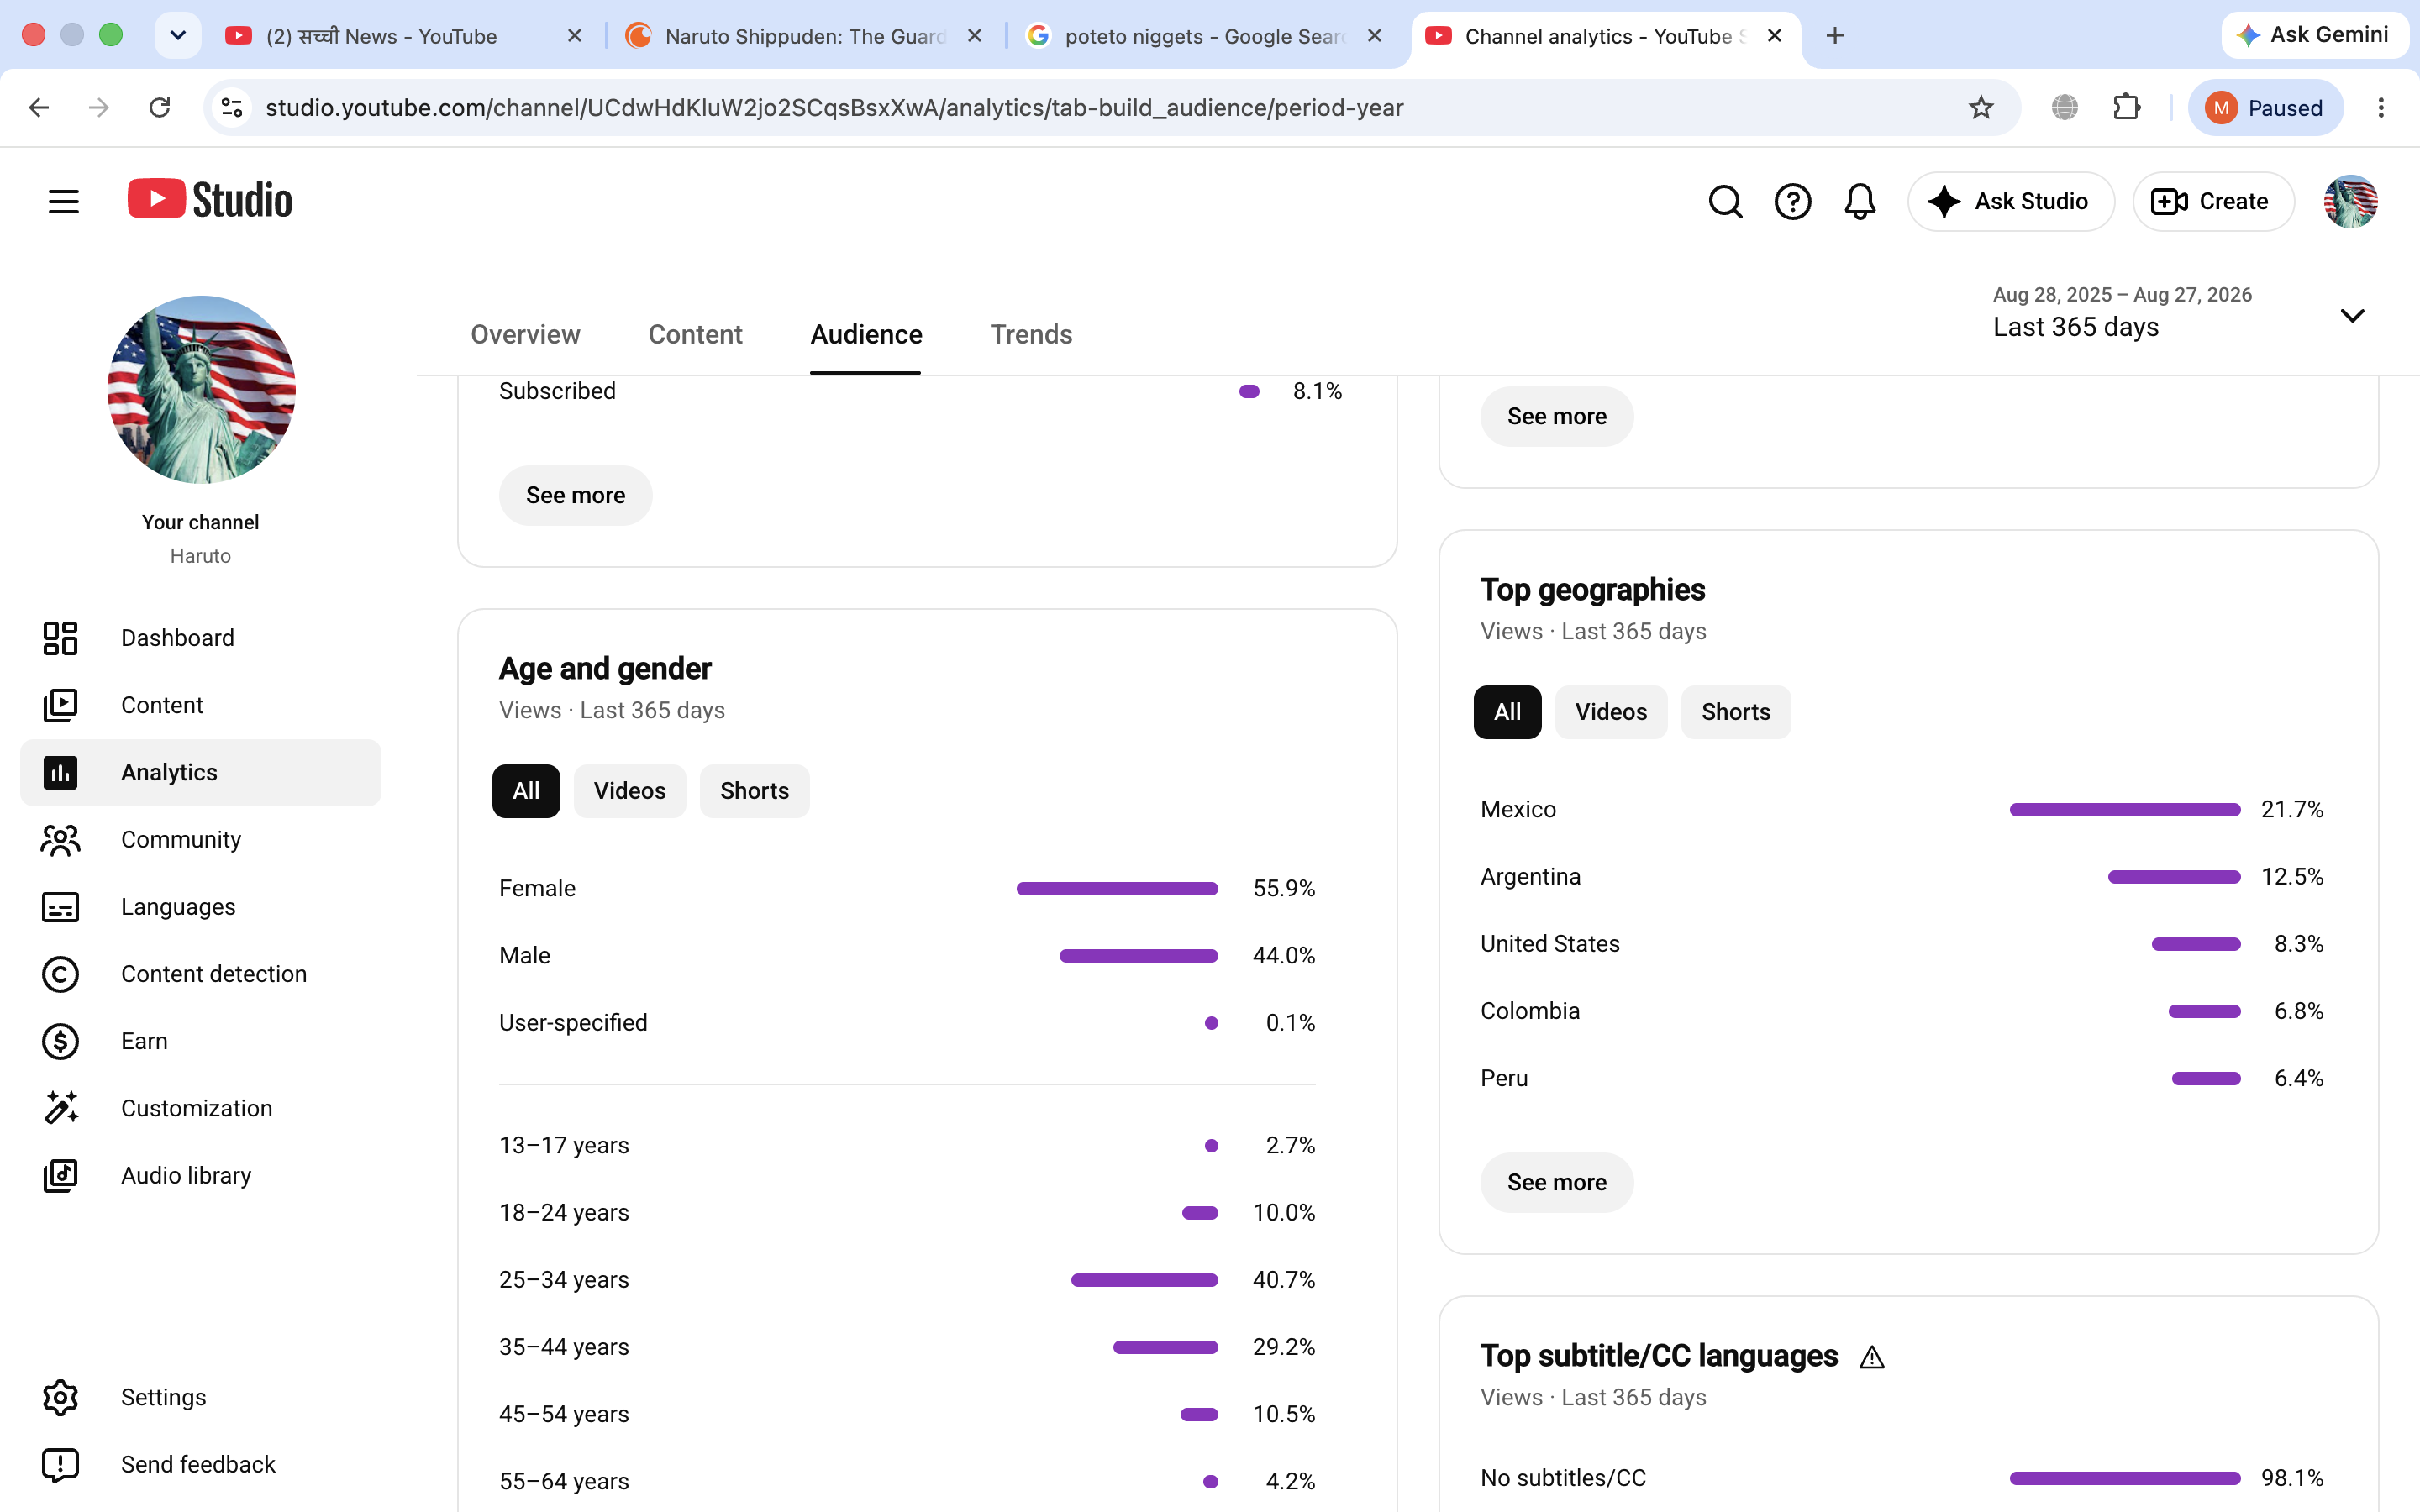The width and height of the screenshot is (2420, 1512).
Task: Open the Chrome three-dot menu
Action: (2381, 107)
